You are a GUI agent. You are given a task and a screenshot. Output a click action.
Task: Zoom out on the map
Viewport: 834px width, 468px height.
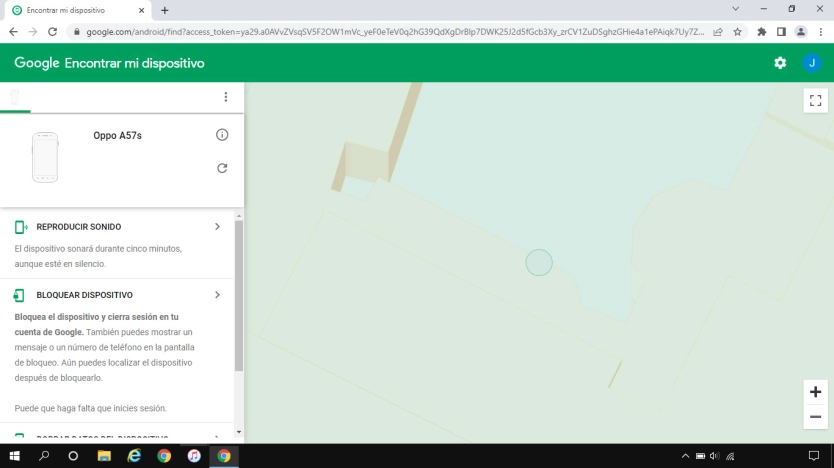(815, 417)
